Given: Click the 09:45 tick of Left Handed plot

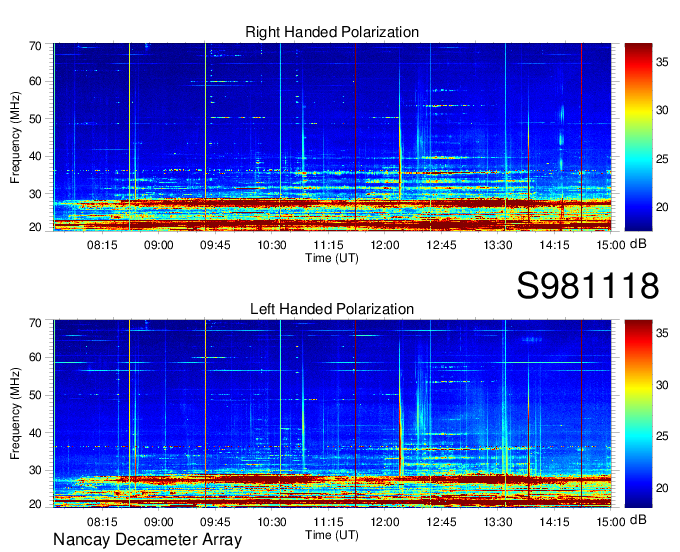Looking at the screenshot, I should (x=215, y=522).
